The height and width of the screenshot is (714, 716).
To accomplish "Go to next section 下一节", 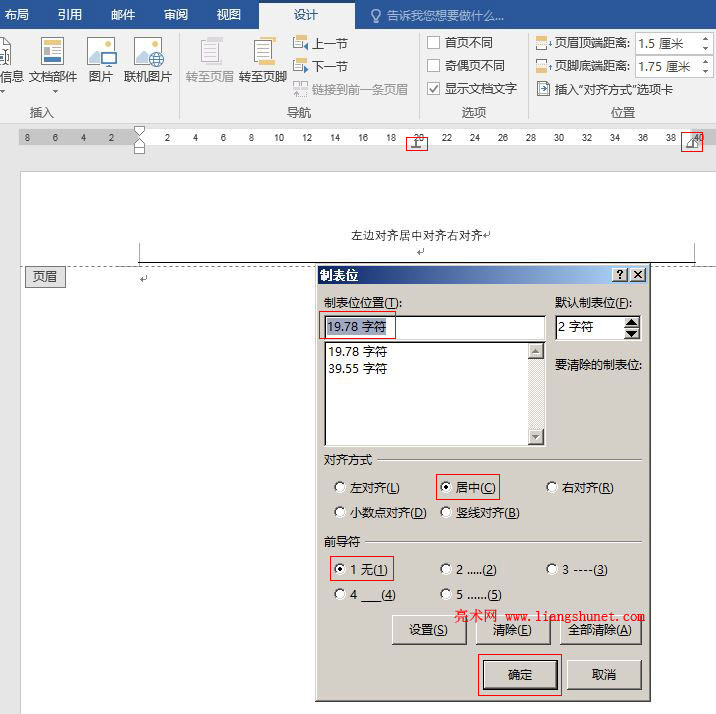I will tap(320, 66).
